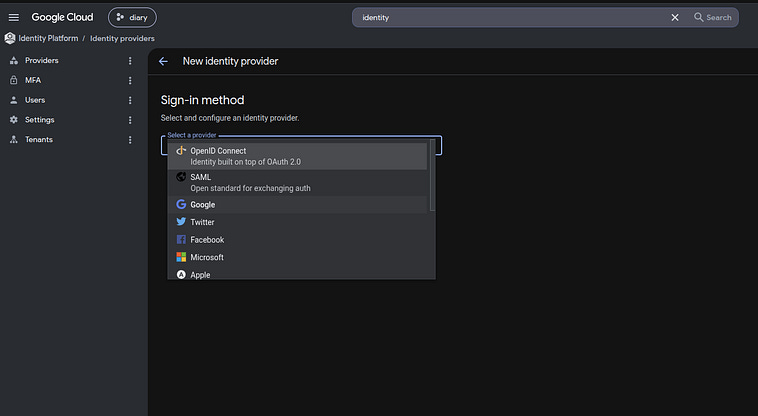Image resolution: width=758 pixels, height=416 pixels.
Task: Open the Identity Platform breadcrumb
Action: point(48,38)
